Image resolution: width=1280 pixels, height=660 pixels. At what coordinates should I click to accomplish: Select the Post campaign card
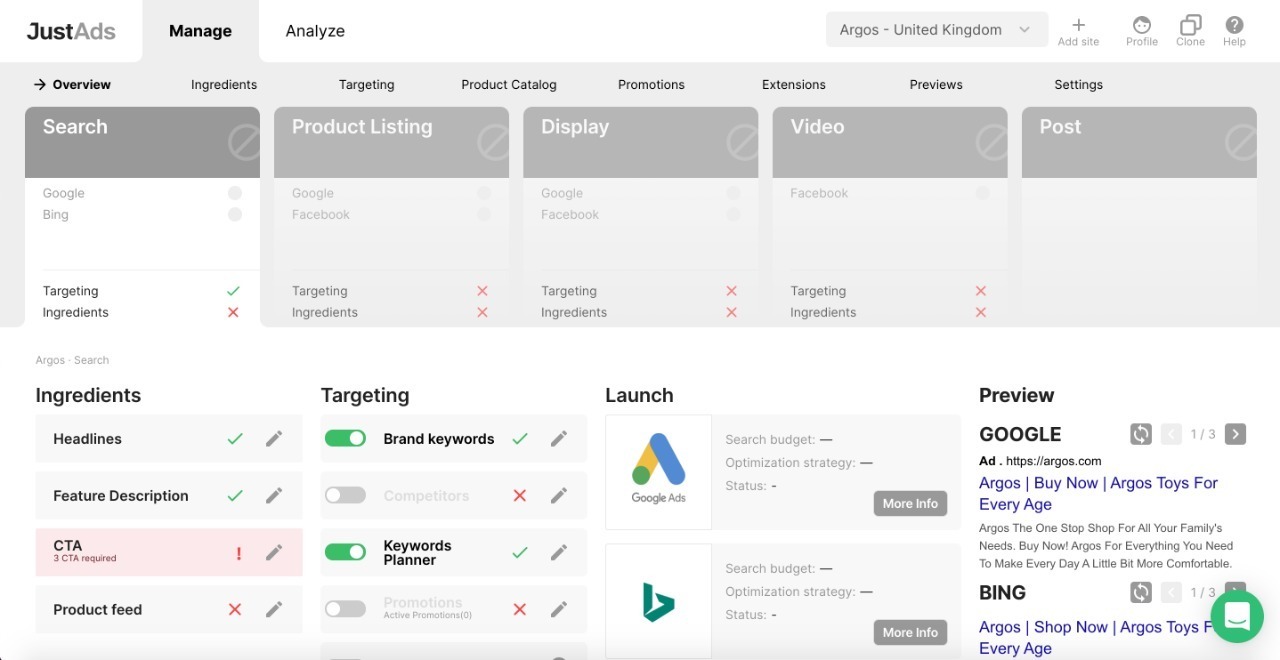(x=1139, y=217)
